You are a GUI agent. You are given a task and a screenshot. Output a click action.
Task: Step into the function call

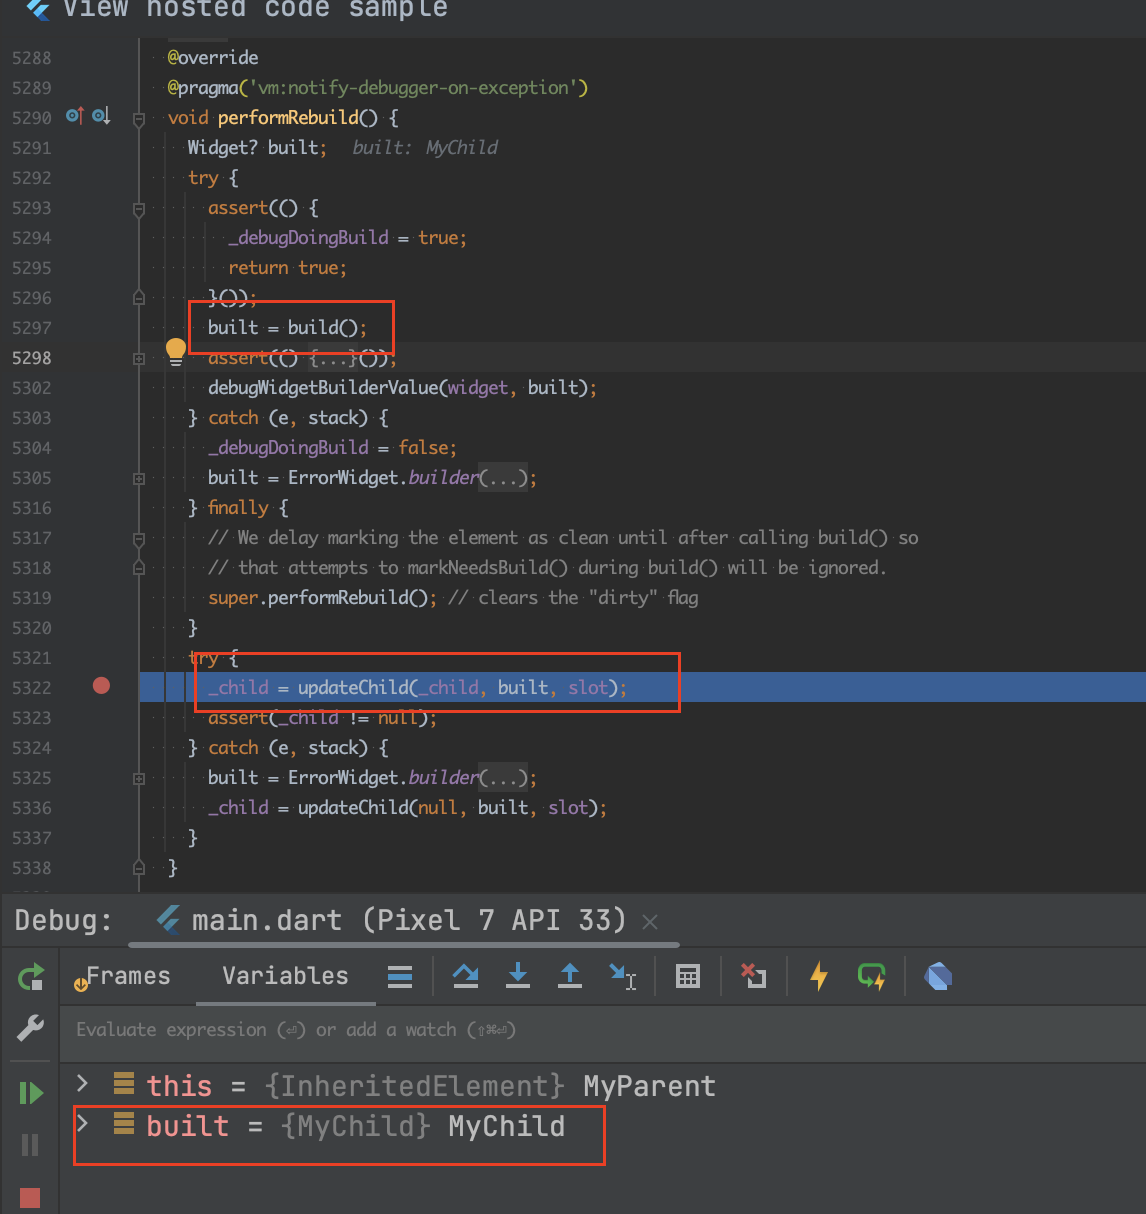518,976
